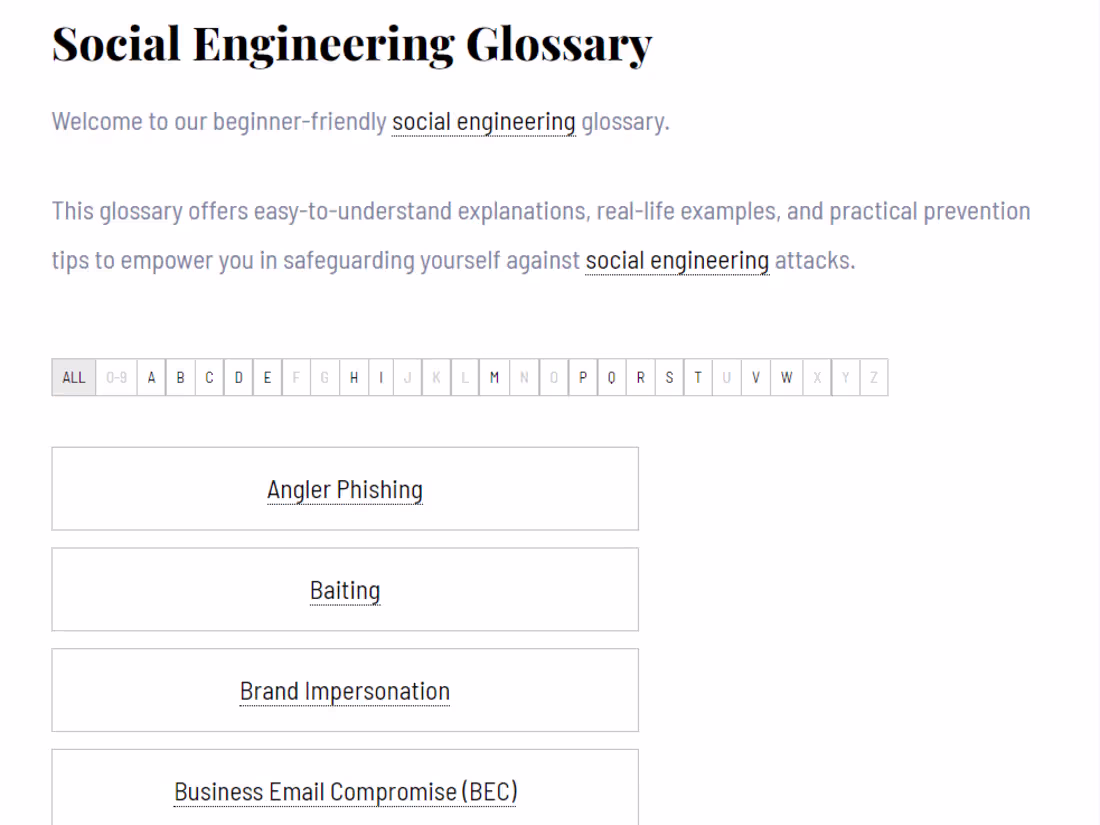Screen dimensions: 1100x825
Task: Switch to the C letter filter
Action: tap(209, 377)
